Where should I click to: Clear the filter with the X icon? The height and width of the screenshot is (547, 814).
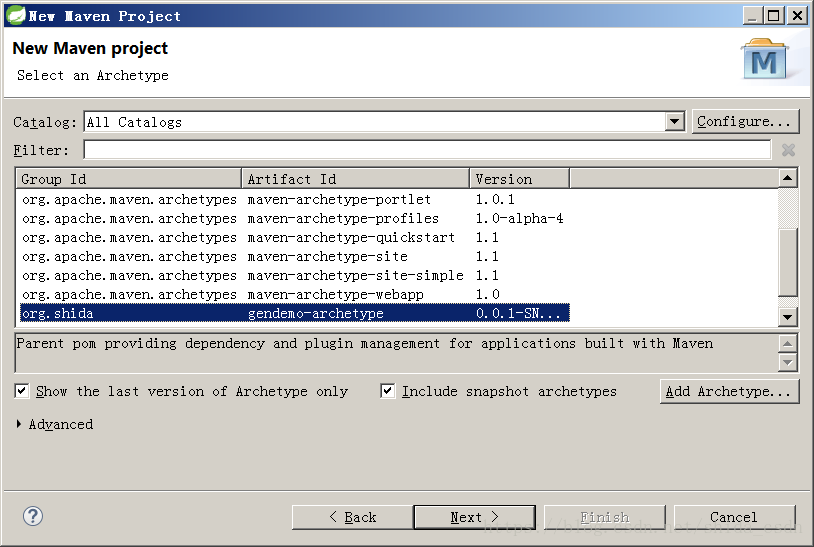pyautogui.click(x=788, y=150)
